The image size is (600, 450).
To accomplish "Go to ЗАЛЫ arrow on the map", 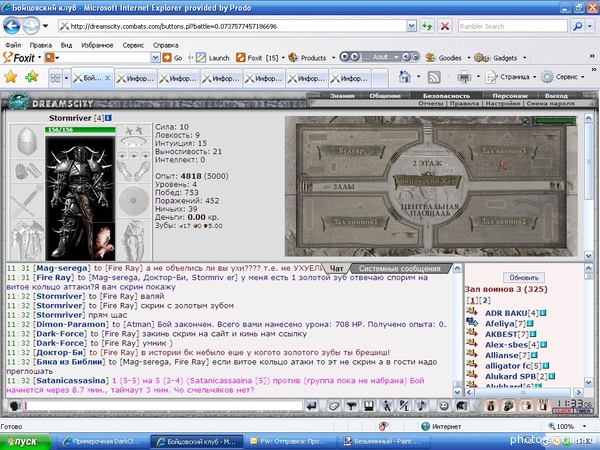I will point(338,187).
